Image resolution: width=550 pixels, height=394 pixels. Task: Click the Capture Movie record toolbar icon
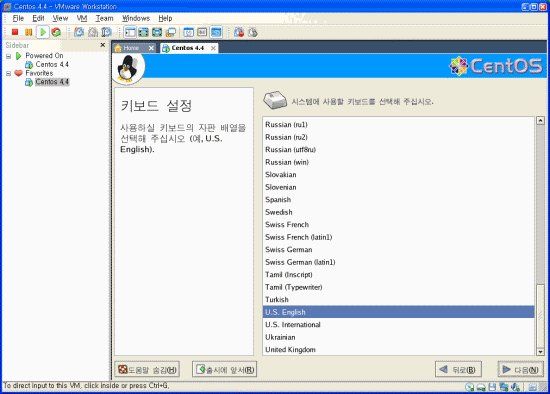[x=239, y=32]
